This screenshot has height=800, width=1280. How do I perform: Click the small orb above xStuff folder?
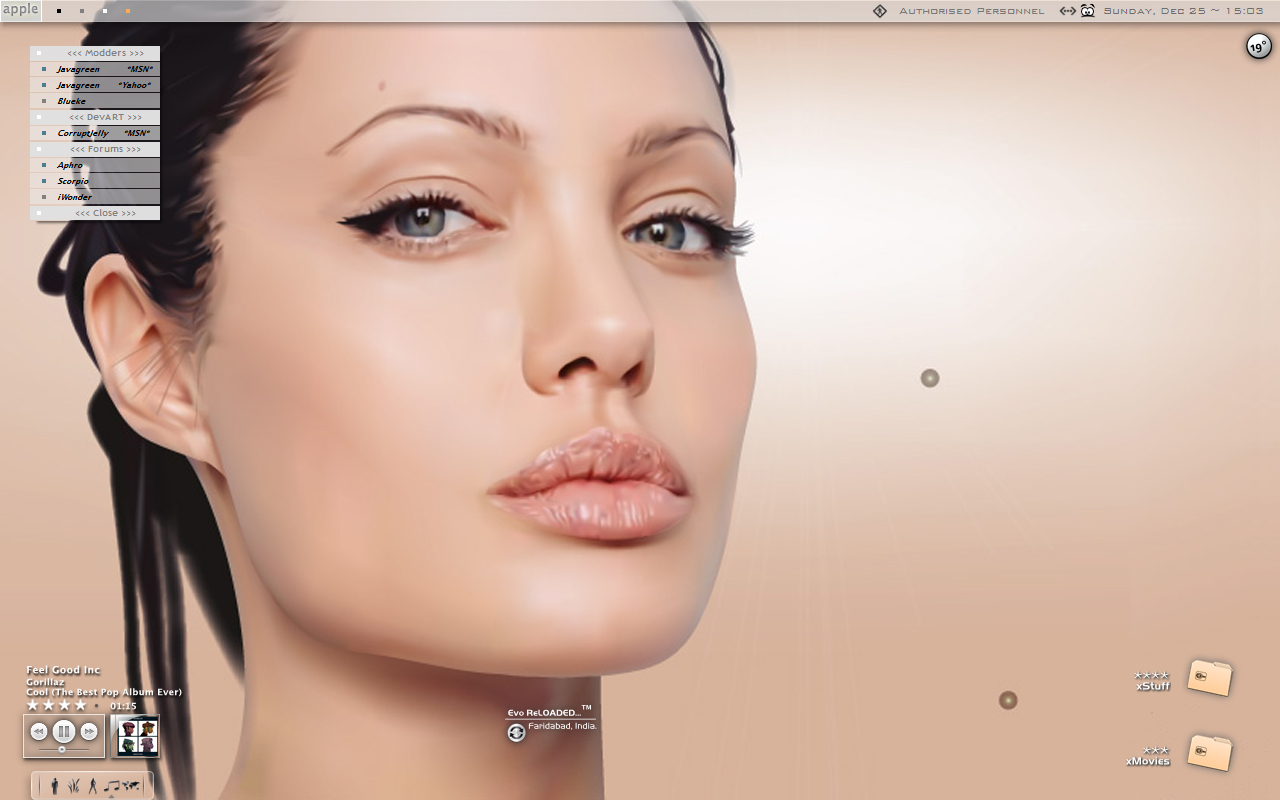coord(1008,700)
